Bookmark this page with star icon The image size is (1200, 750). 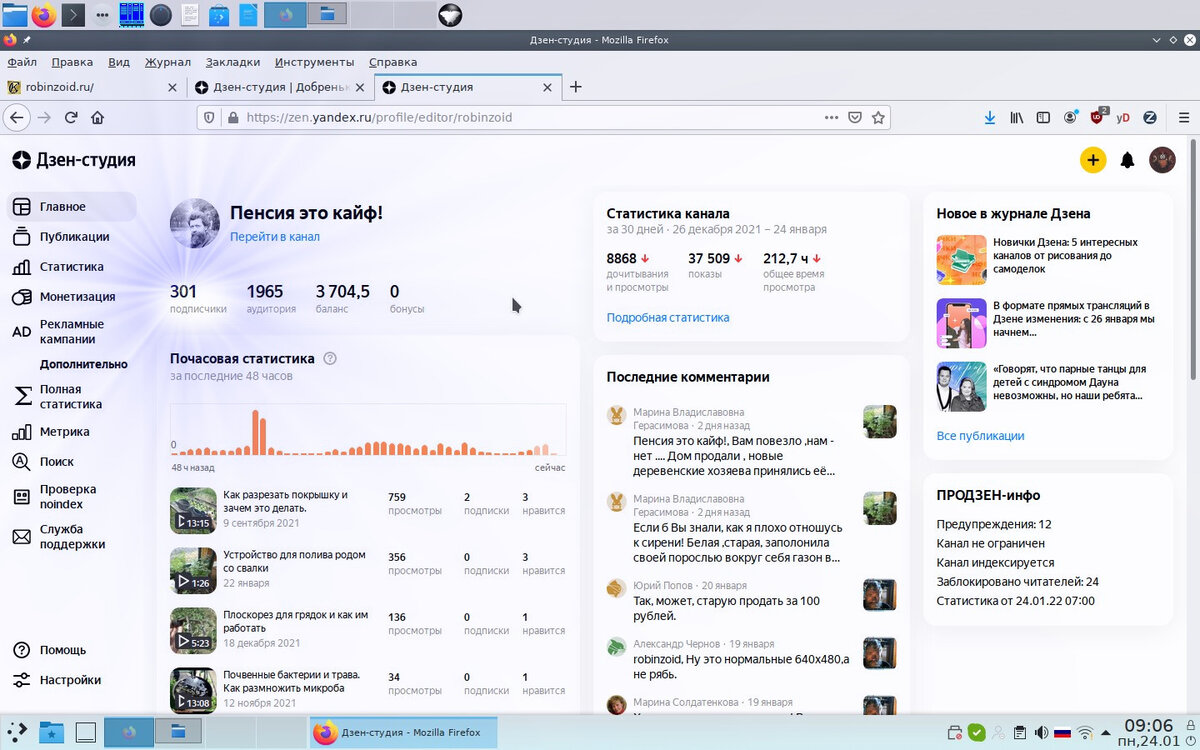click(x=878, y=117)
